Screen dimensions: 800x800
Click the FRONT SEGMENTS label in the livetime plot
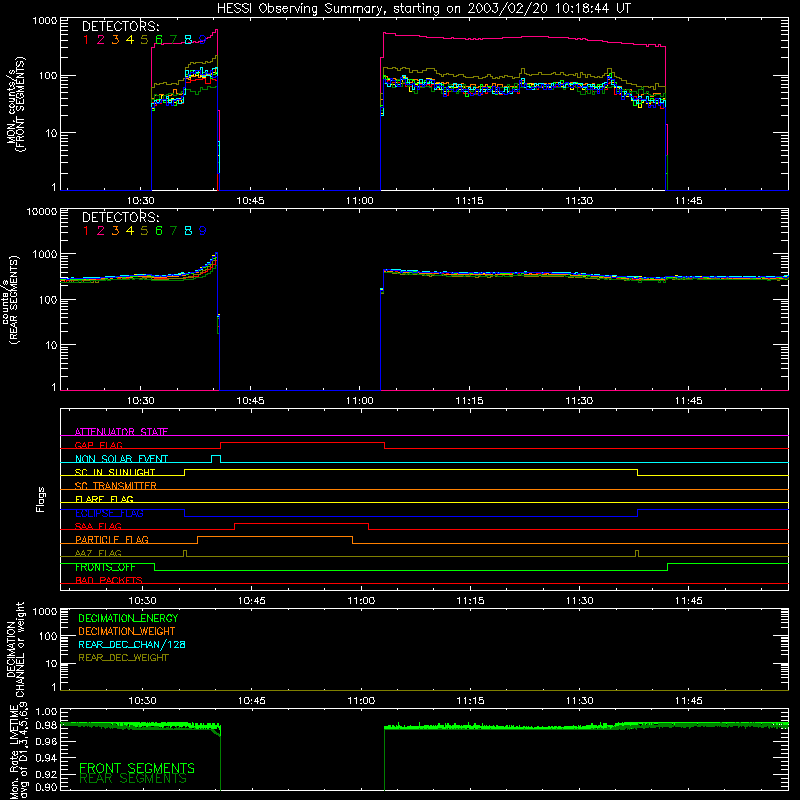(137, 768)
